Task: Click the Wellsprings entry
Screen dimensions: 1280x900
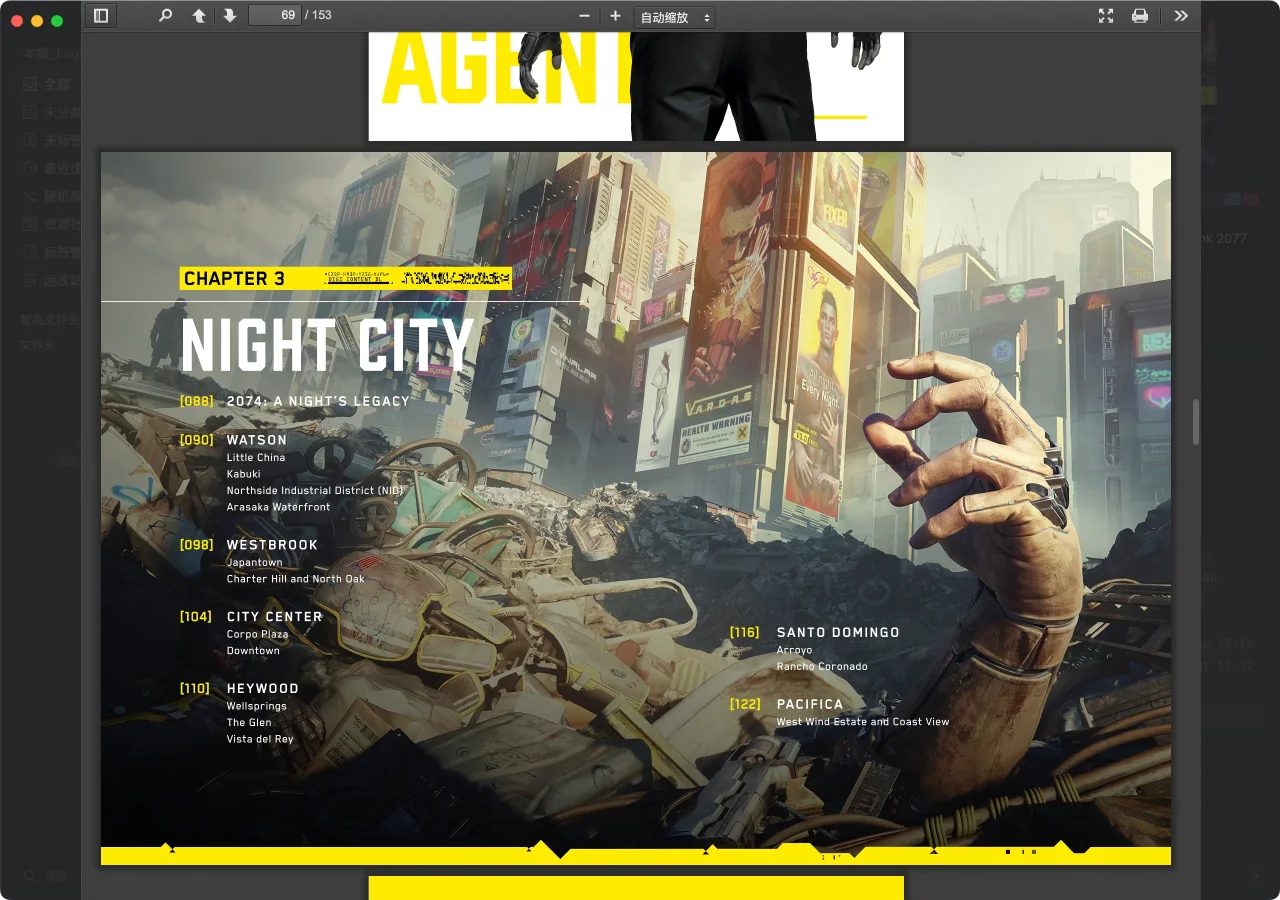Action: click(256, 706)
